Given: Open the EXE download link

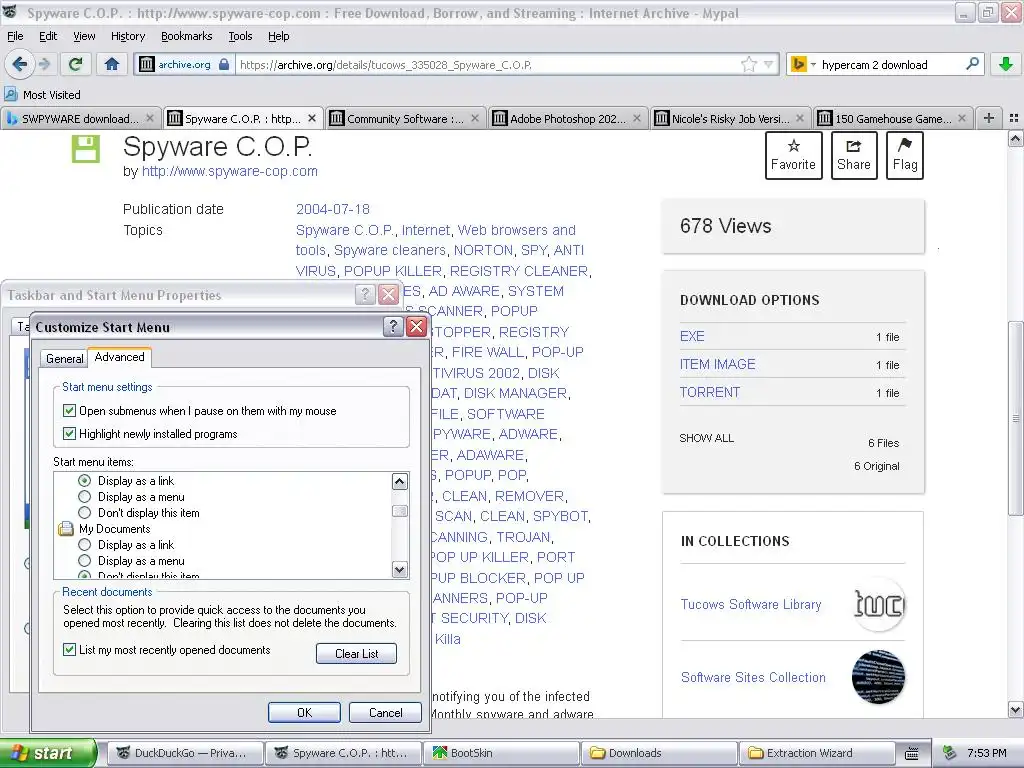Looking at the screenshot, I should pos(692,336).
